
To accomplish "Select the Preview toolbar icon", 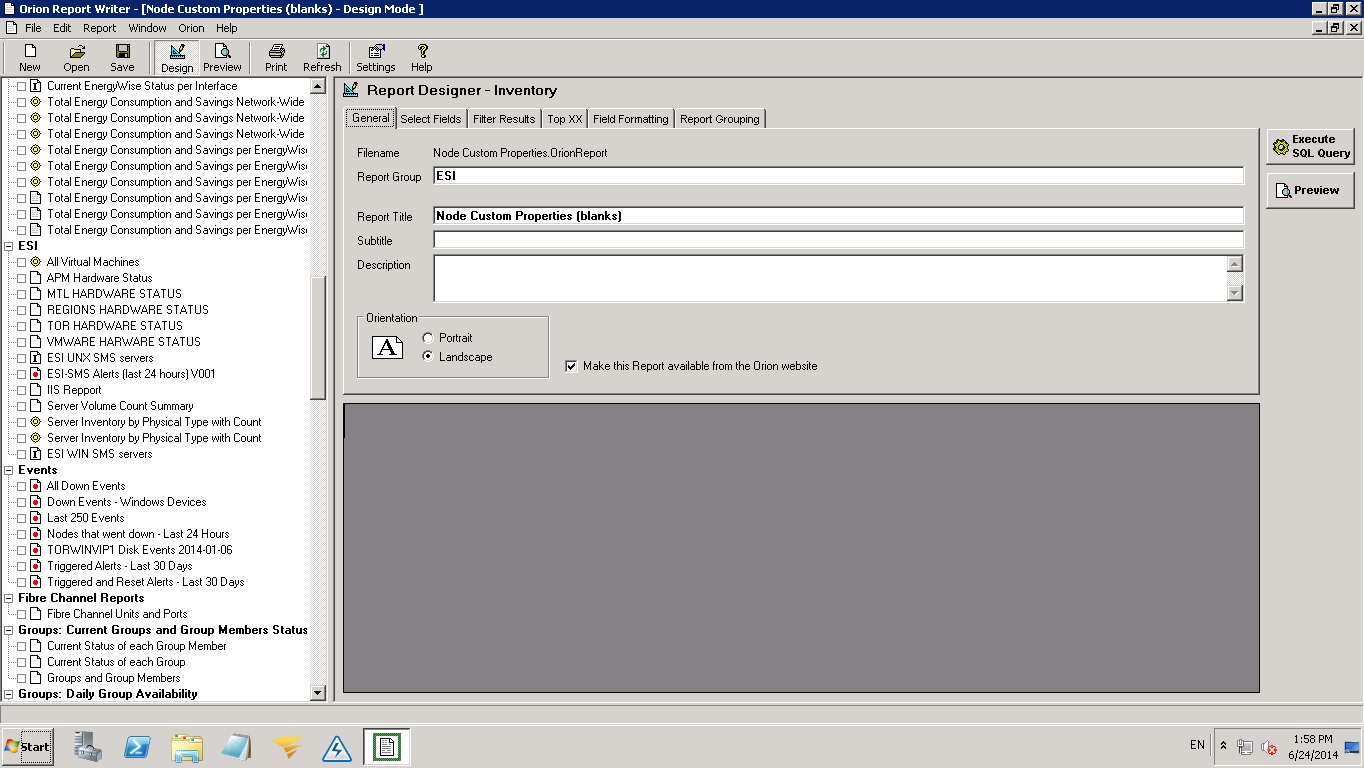I will pyautogui.click(x=222, y=58).
